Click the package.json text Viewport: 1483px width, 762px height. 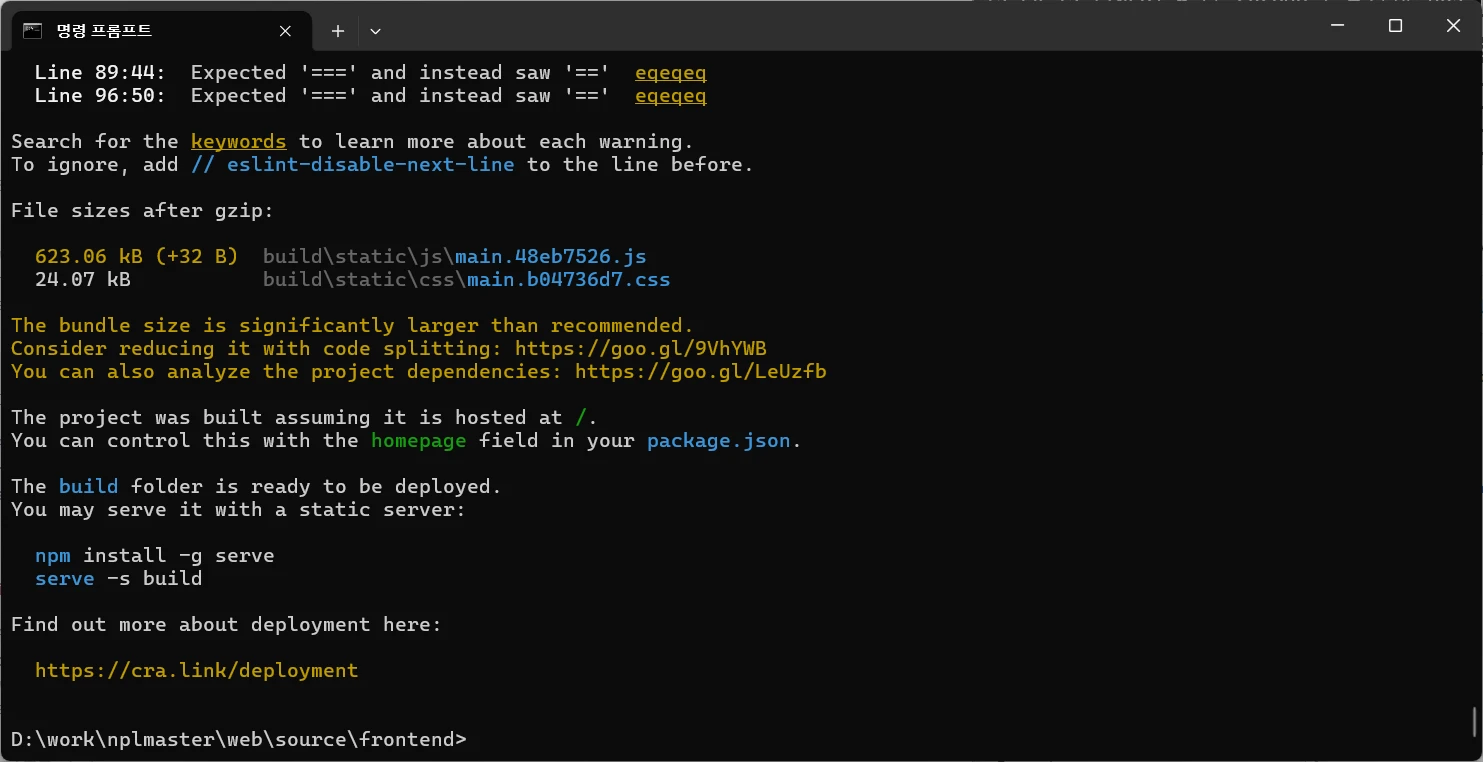click(x=718, y=441)
